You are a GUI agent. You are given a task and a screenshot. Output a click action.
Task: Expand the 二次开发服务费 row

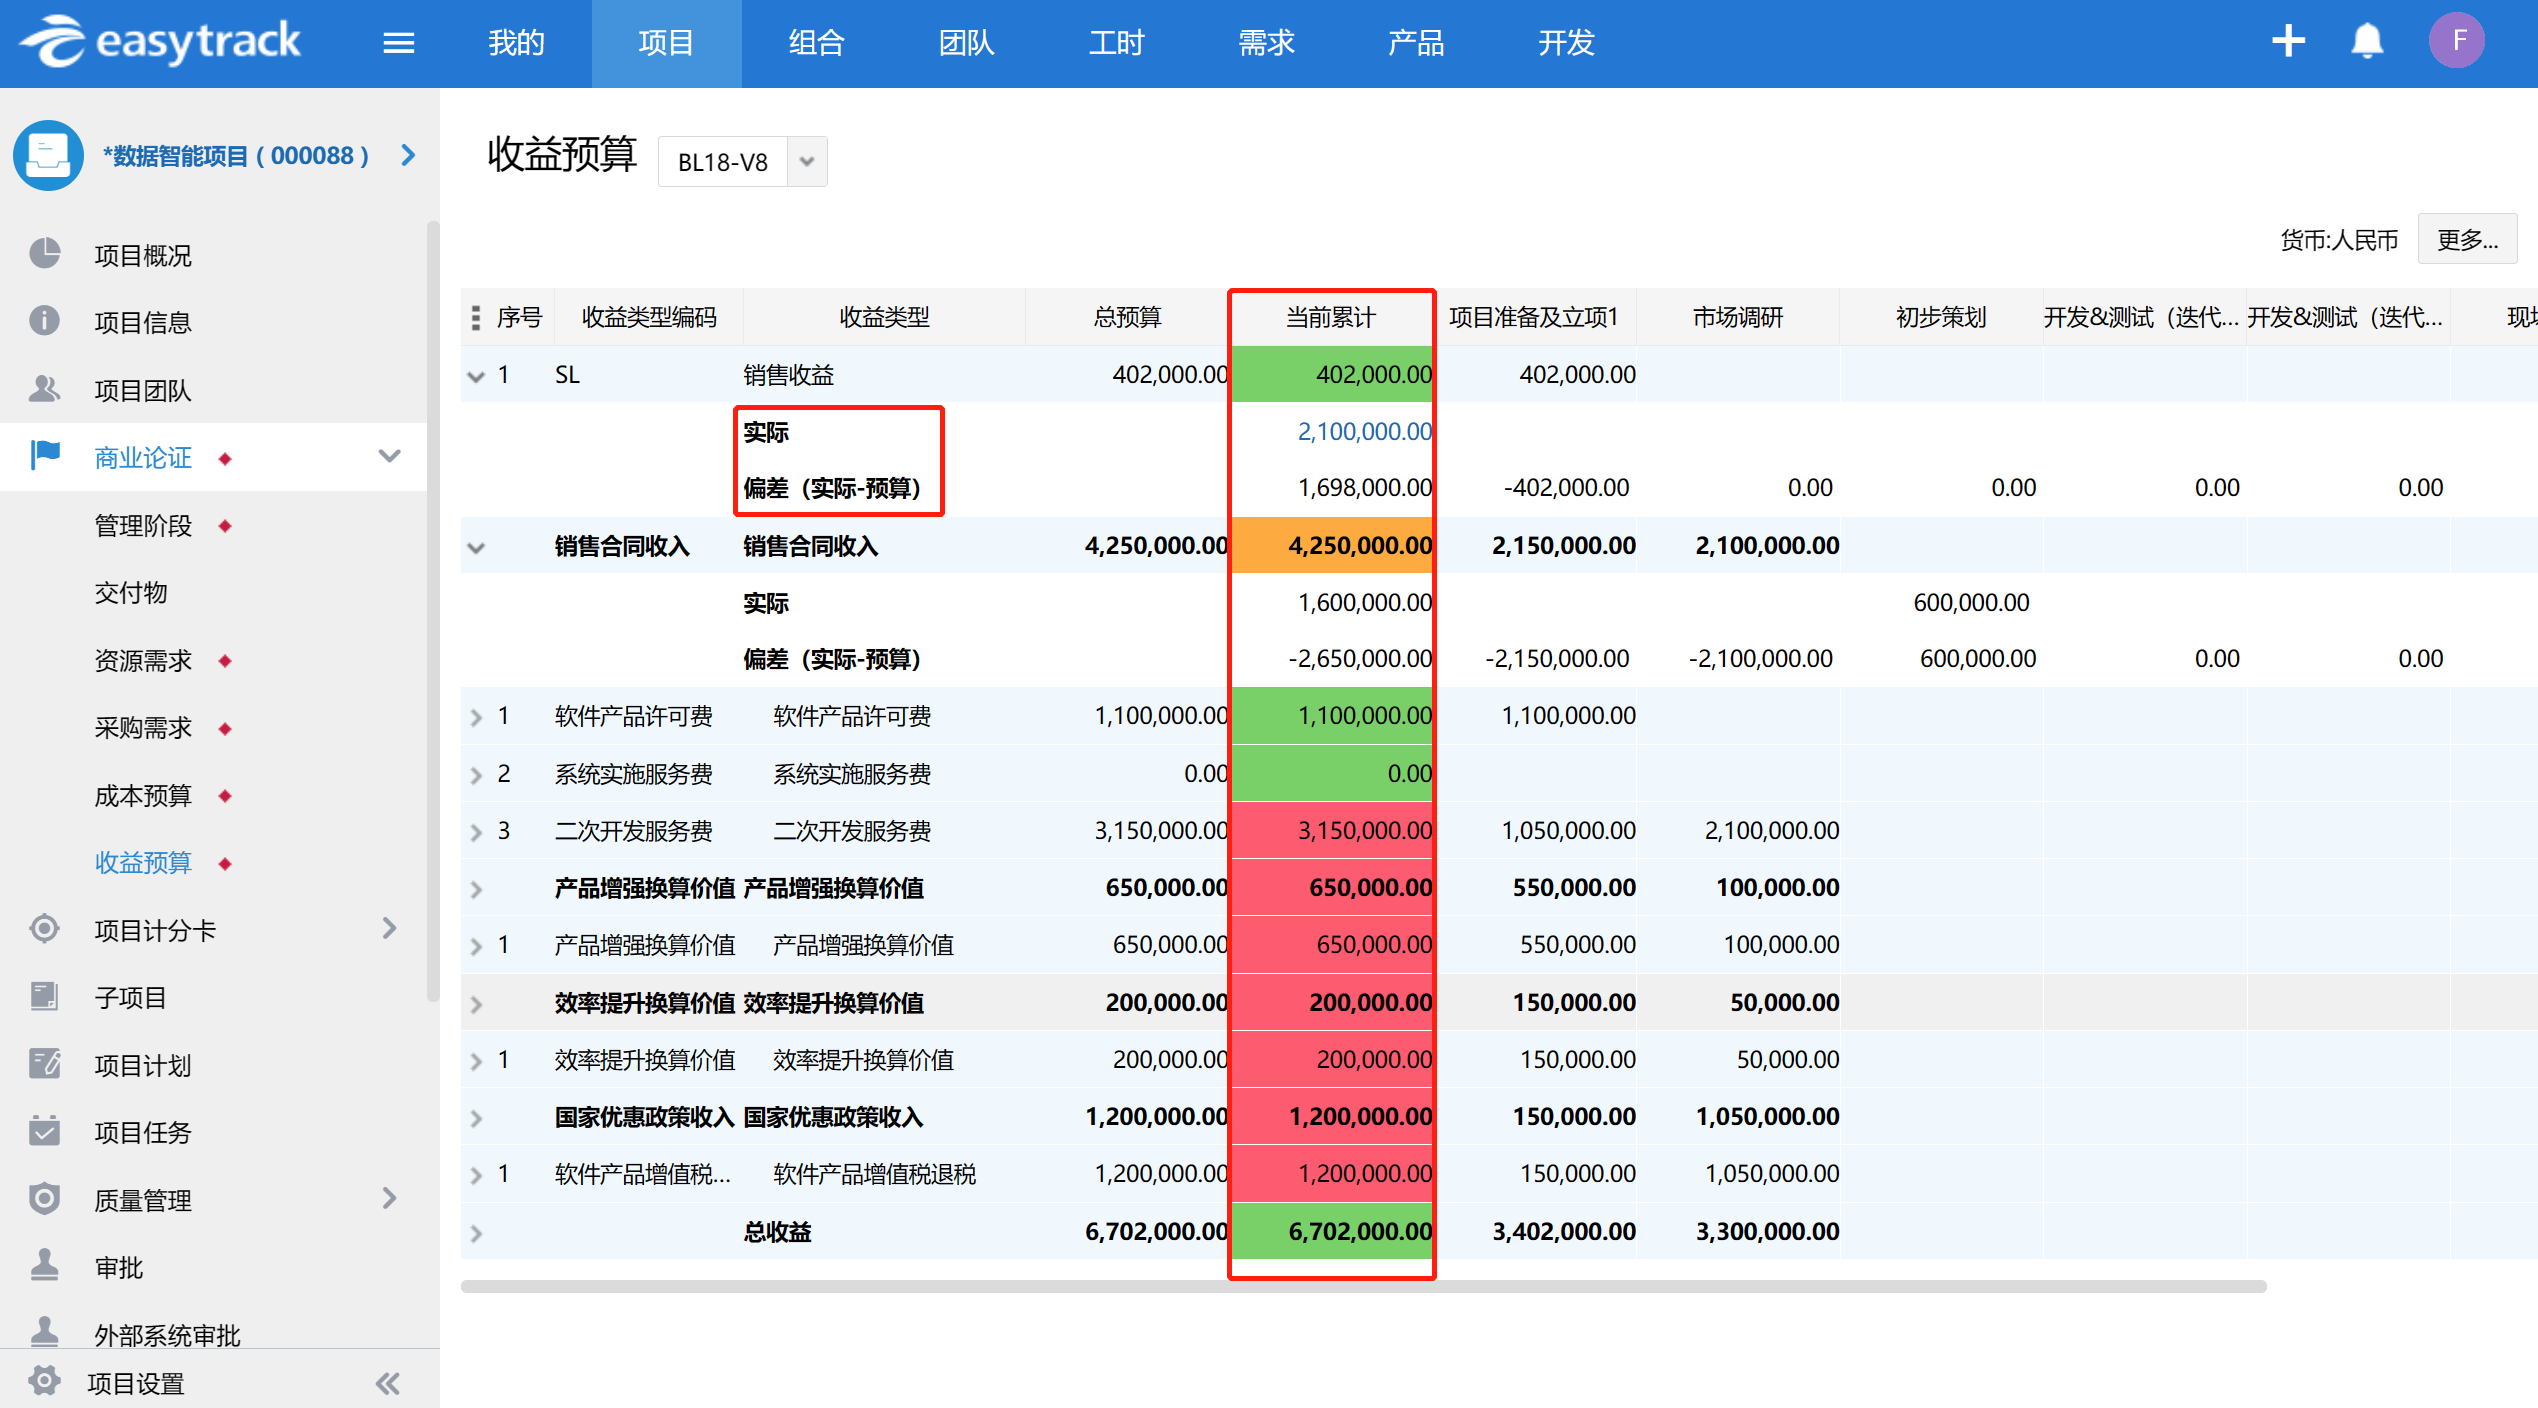click(x=476, y=832)
